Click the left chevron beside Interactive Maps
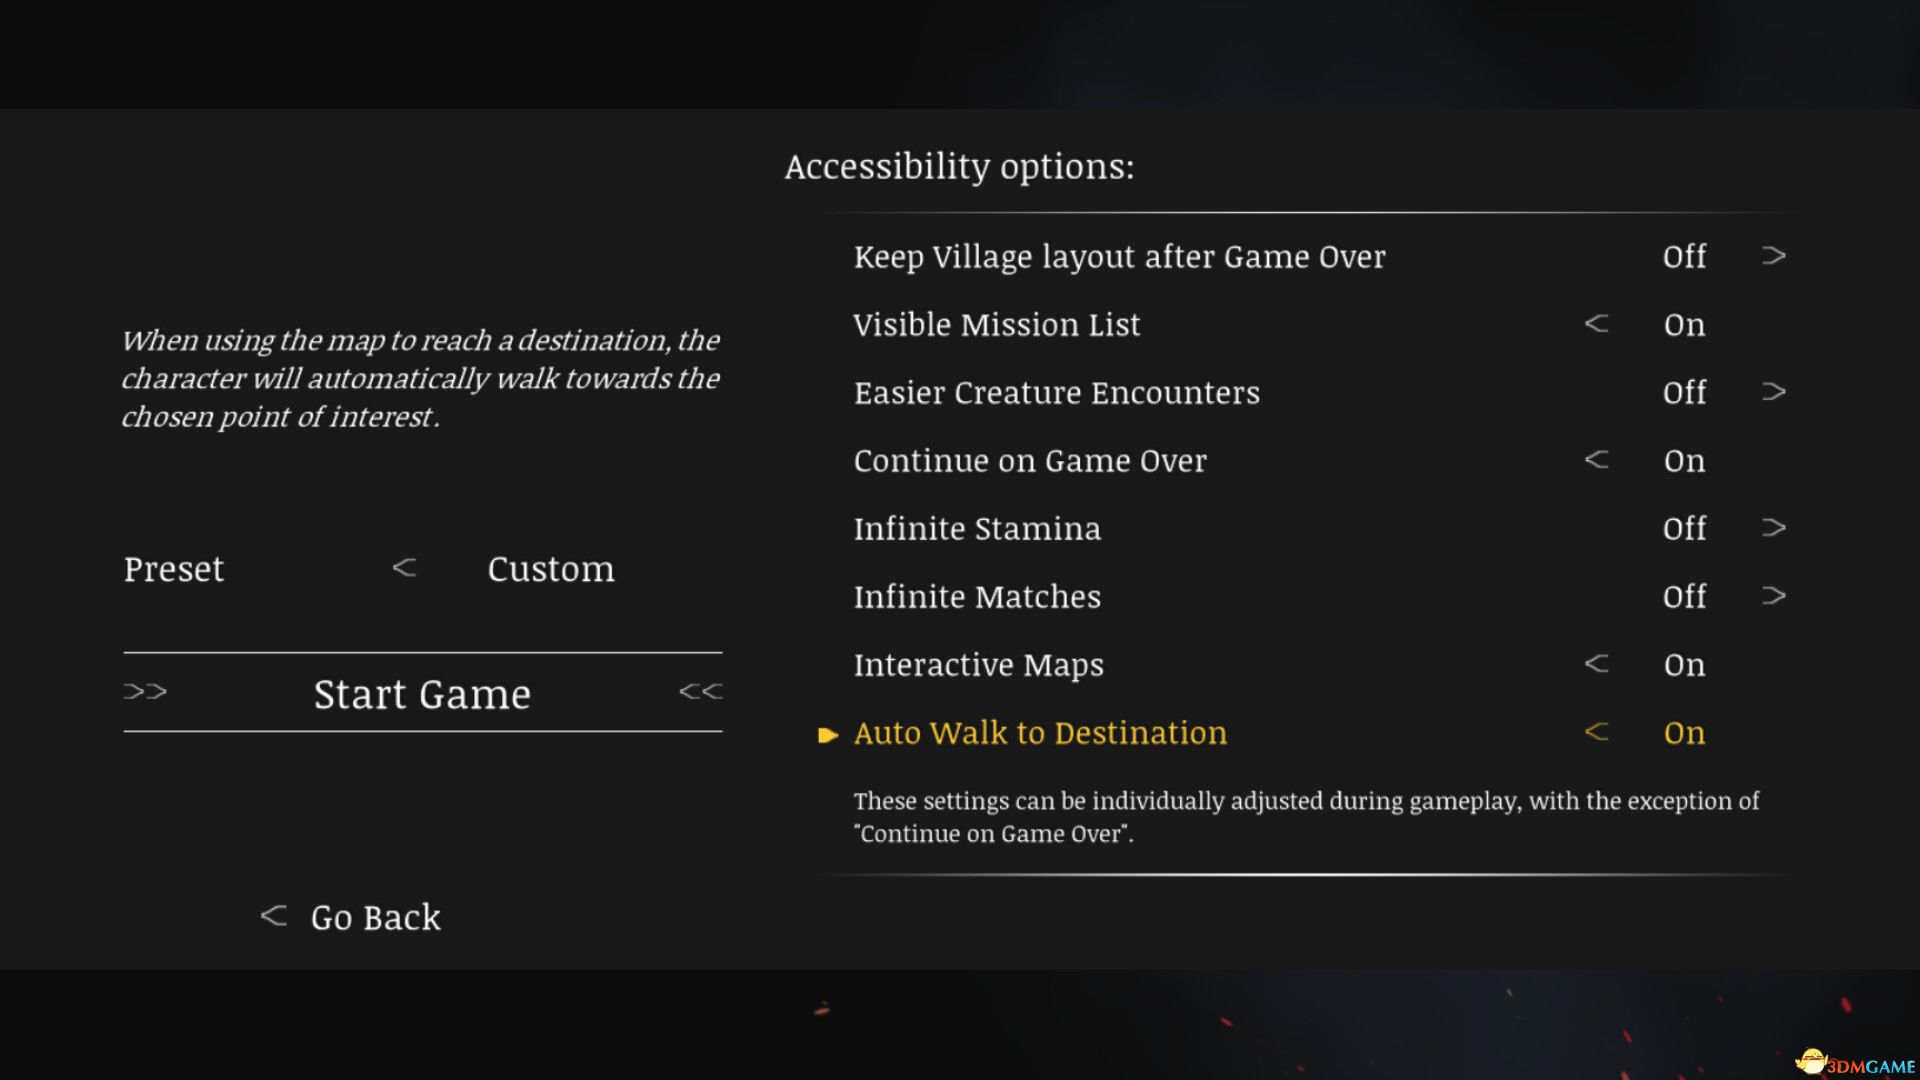The width and height of the screenshot is (1920, 1080). [1597, 663]
